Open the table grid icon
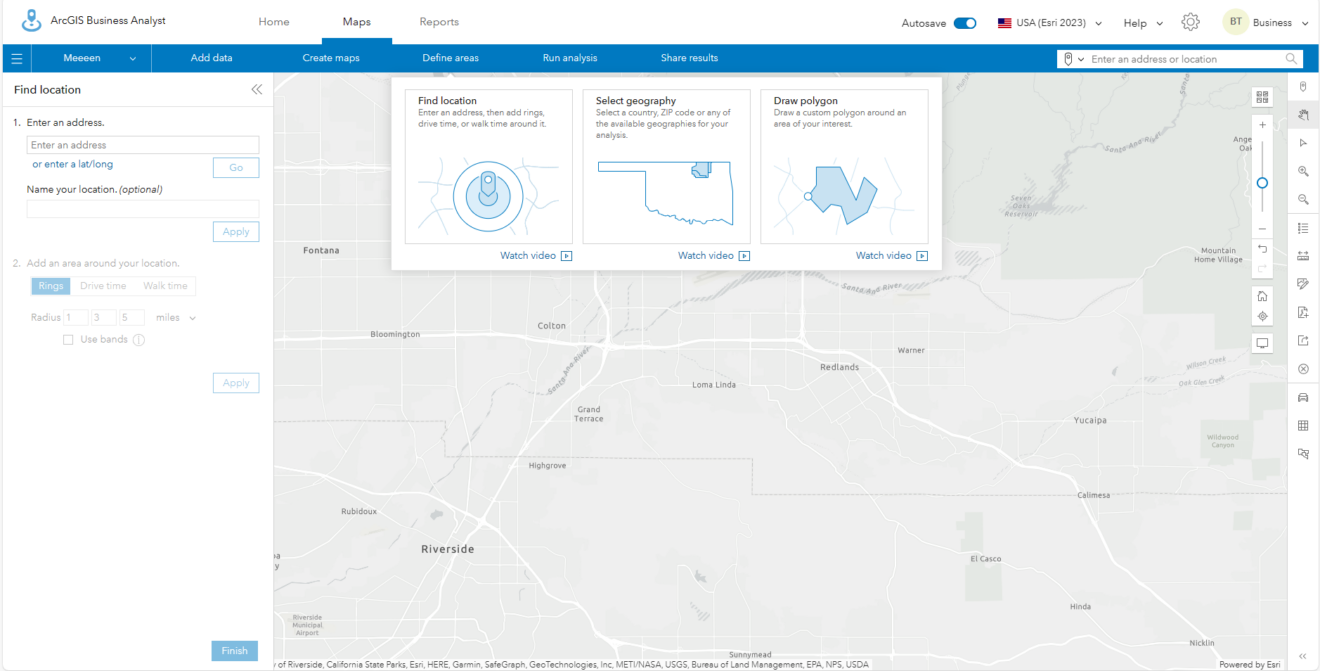 click(1303, 425)
